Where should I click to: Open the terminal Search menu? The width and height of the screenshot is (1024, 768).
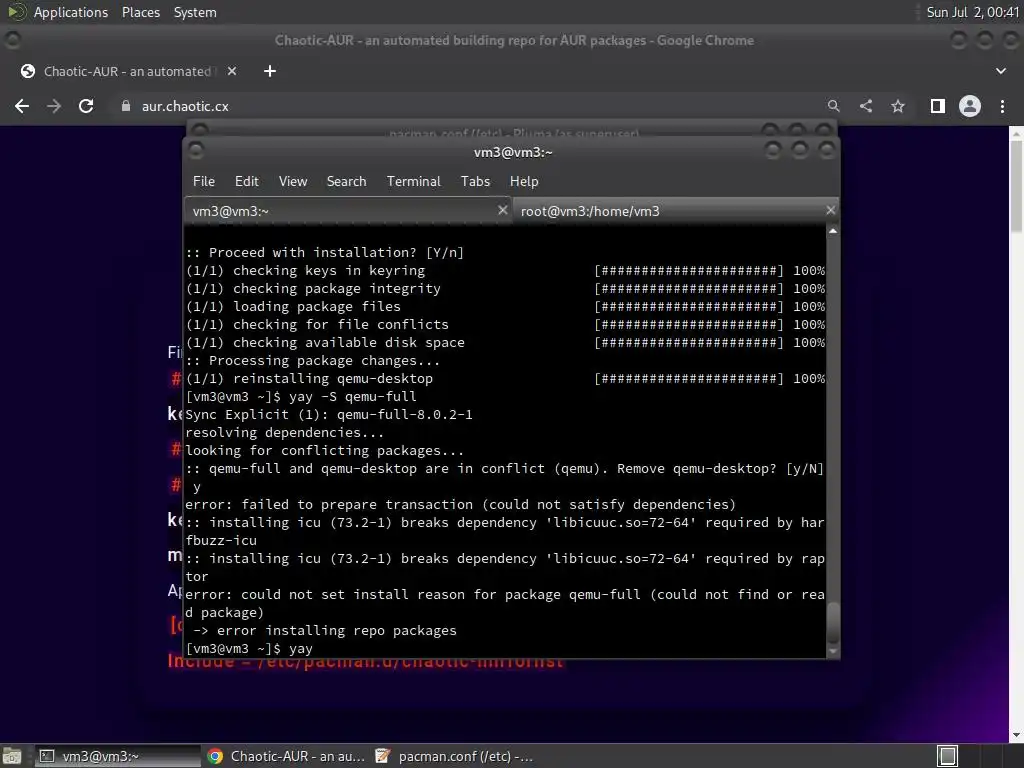[346, 181]
